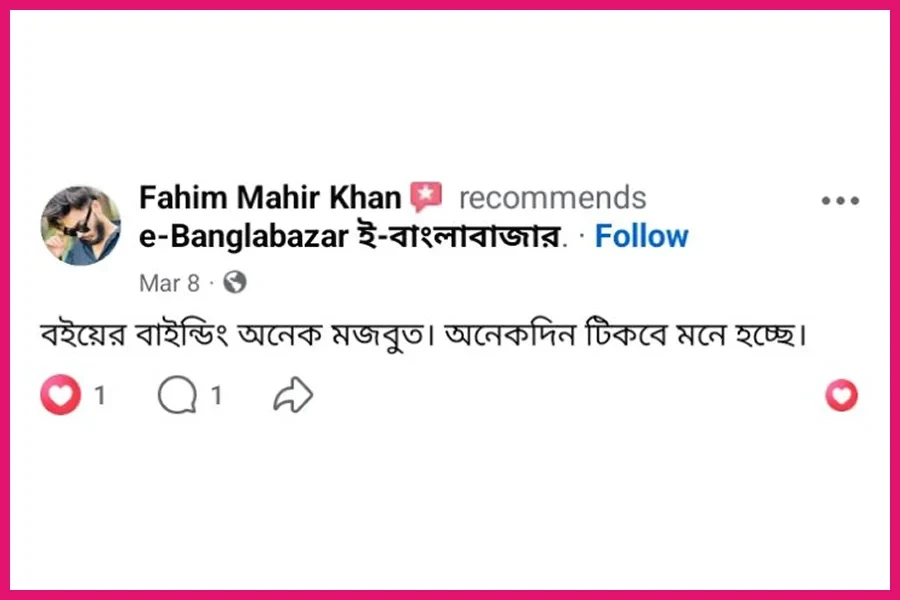The height and width of the screenshot is (600, 900).
Task: Like the post using the heart reaction icon
Action: (x=60, y=395)
